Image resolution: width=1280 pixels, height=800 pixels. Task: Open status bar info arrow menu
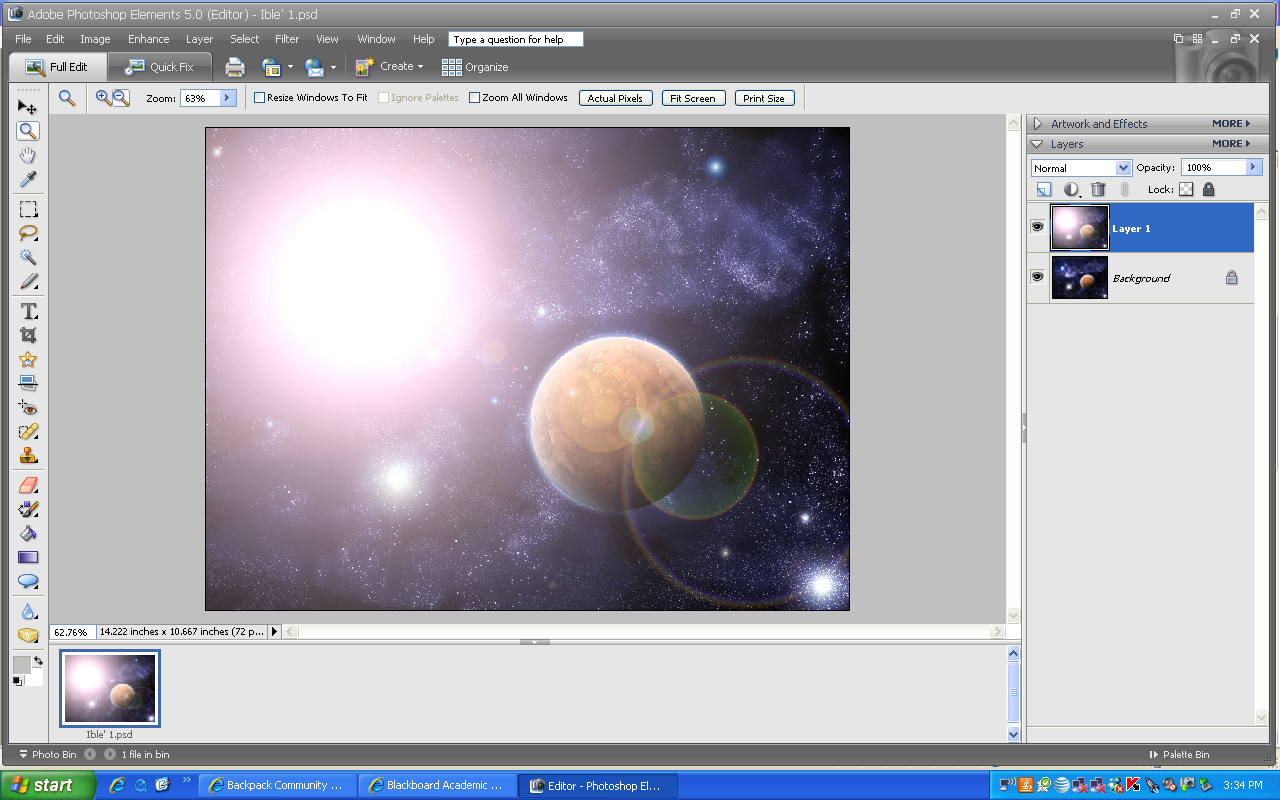275,632
